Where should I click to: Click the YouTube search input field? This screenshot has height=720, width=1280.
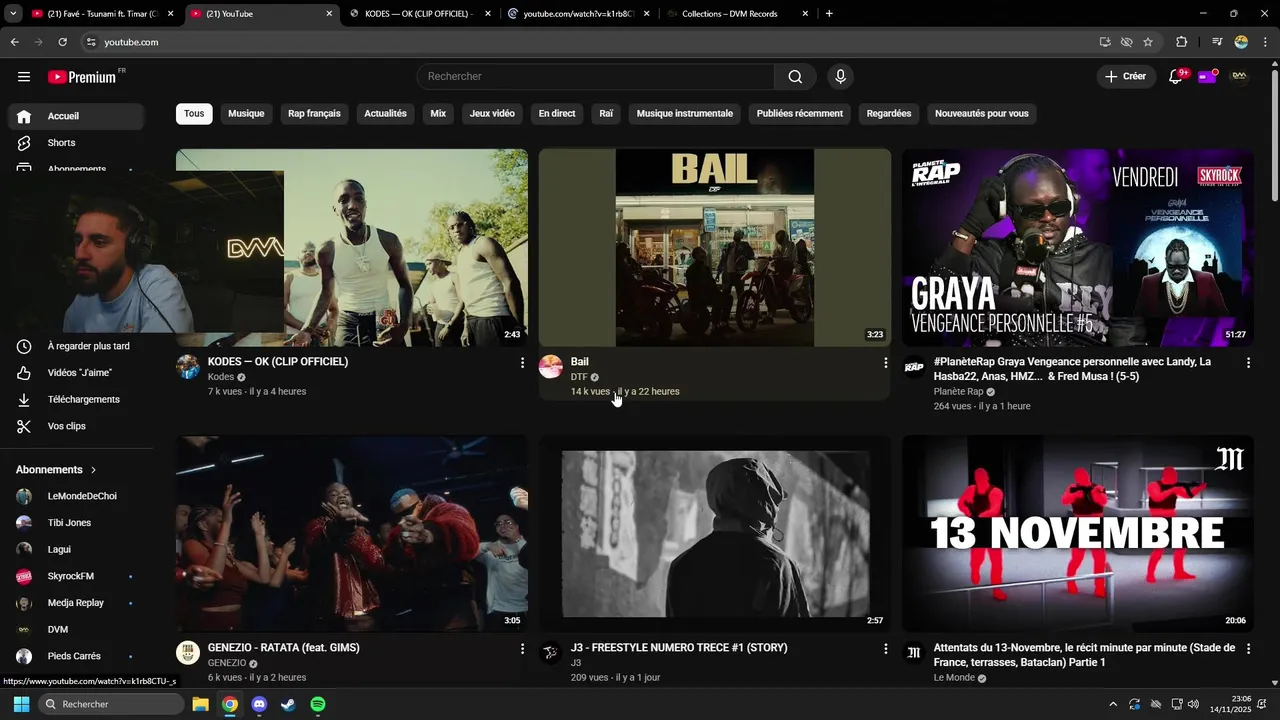[x=596, y=77]
